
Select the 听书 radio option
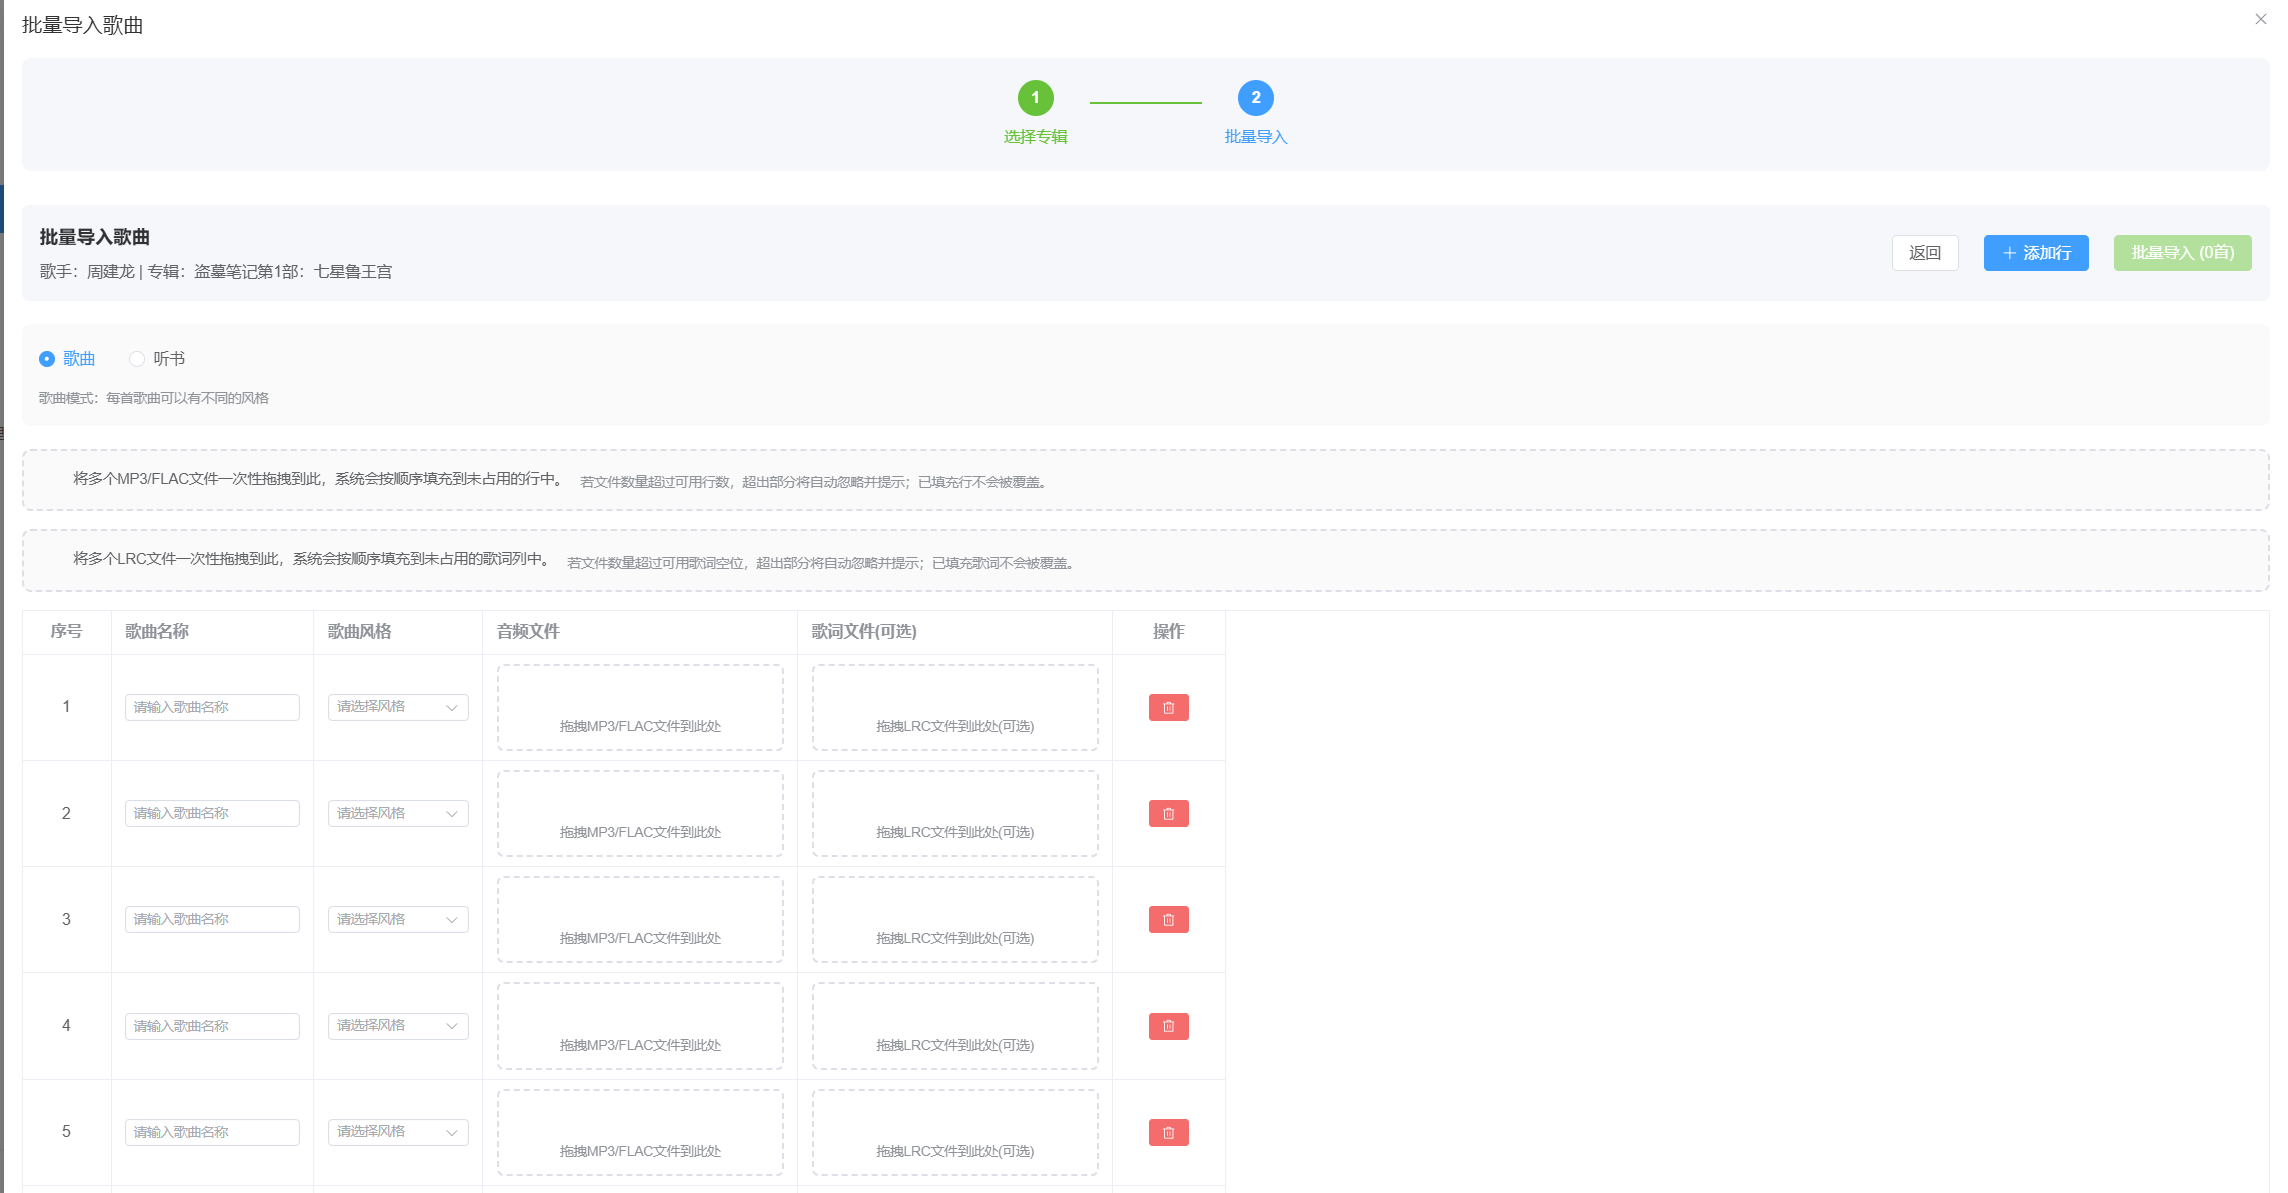(x=137, y=359)
